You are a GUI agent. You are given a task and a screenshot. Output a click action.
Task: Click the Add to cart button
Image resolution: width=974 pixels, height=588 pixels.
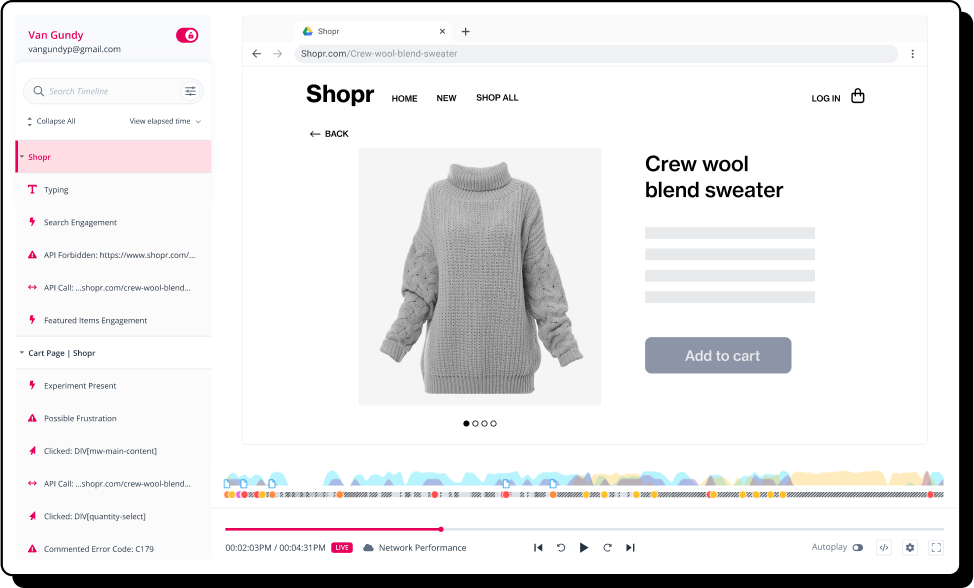point(717,355)
